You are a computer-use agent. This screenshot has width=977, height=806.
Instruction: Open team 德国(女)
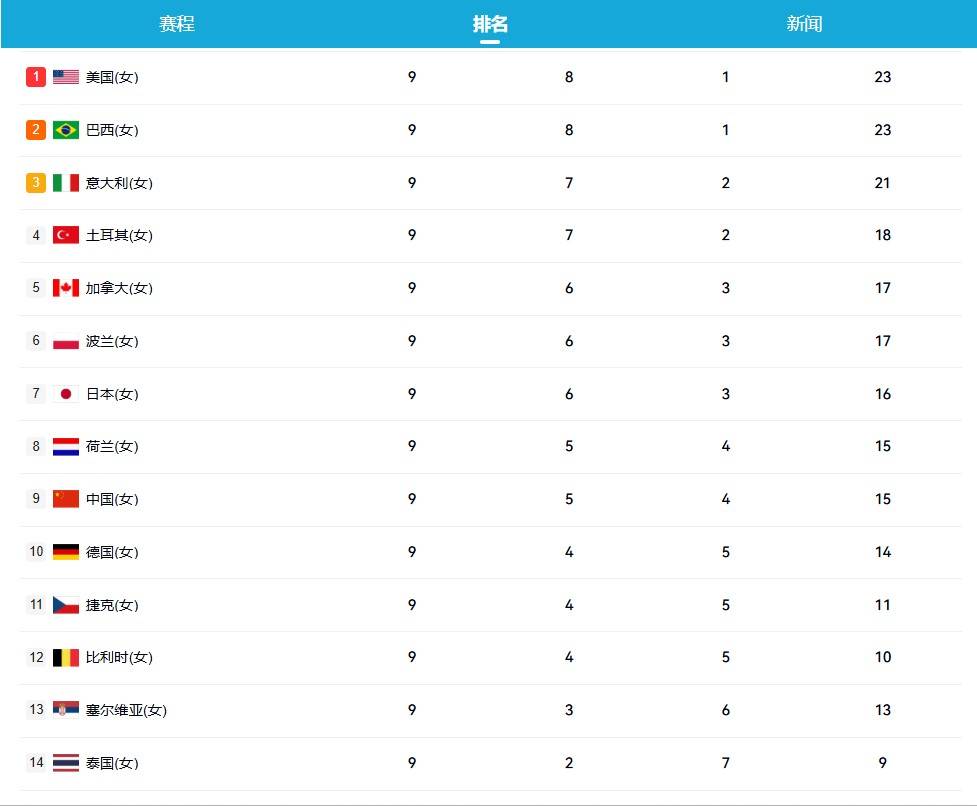(112, 552)
